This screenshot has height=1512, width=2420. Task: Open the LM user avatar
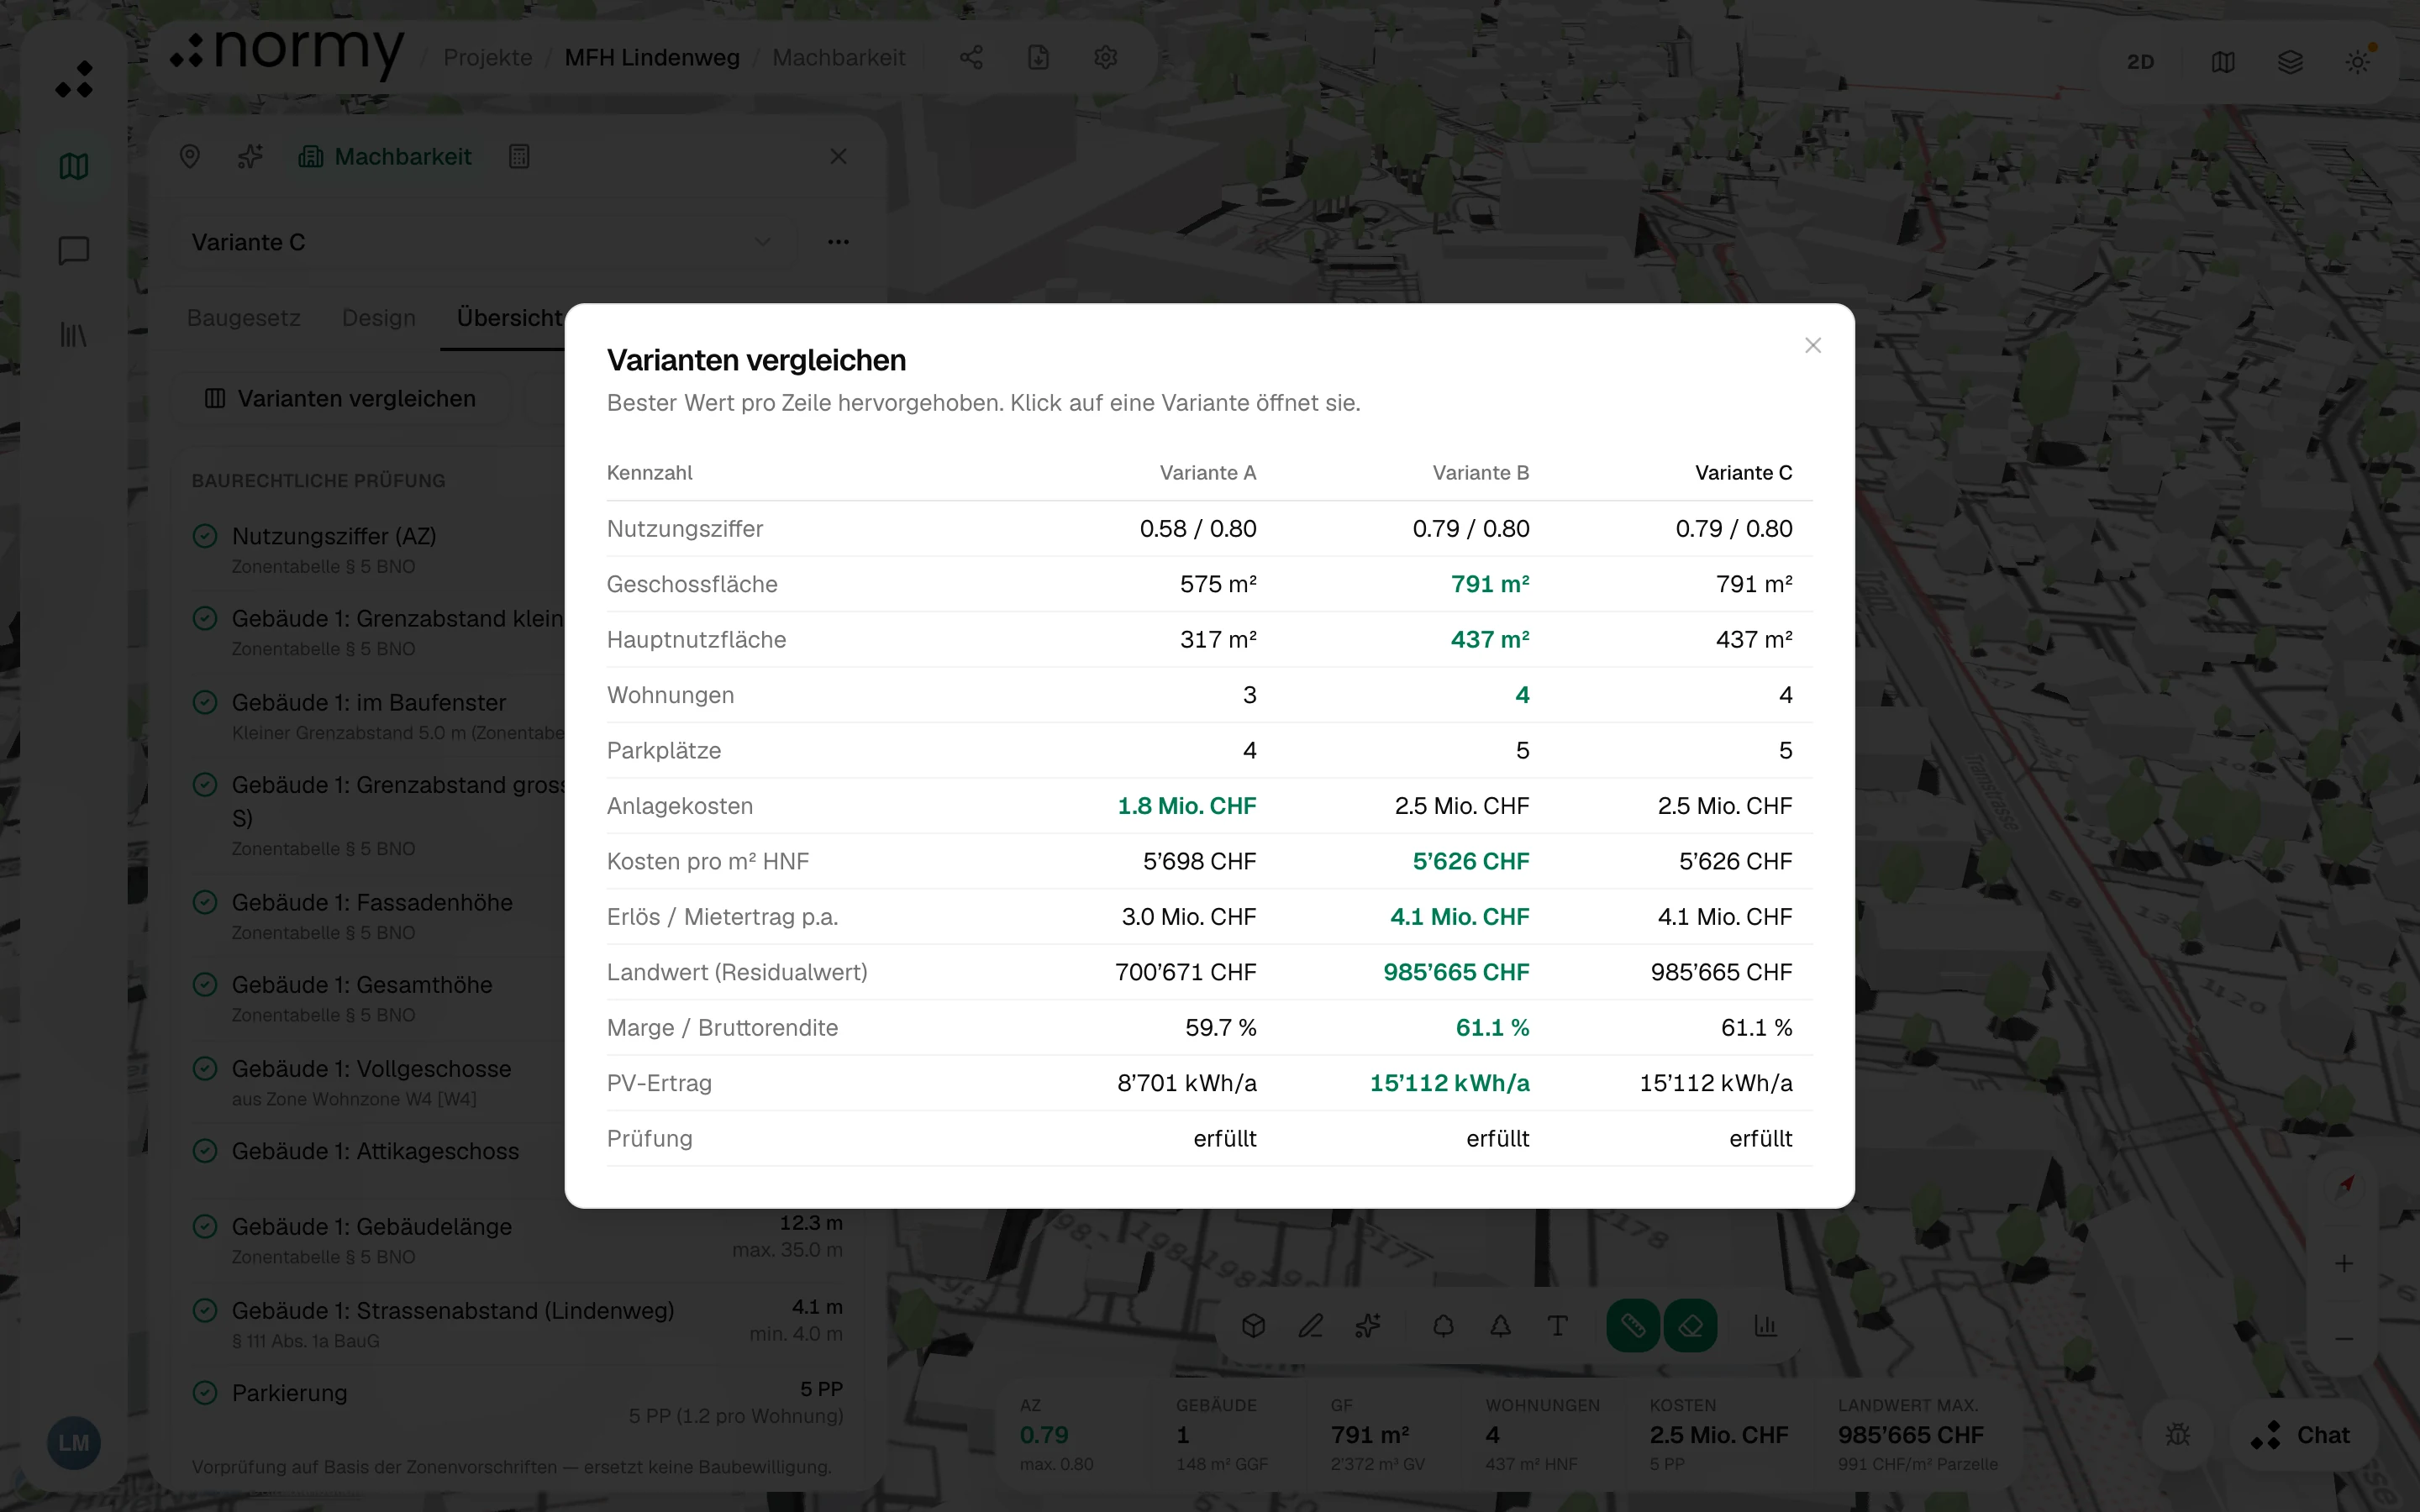click(x=74, y=1443)
